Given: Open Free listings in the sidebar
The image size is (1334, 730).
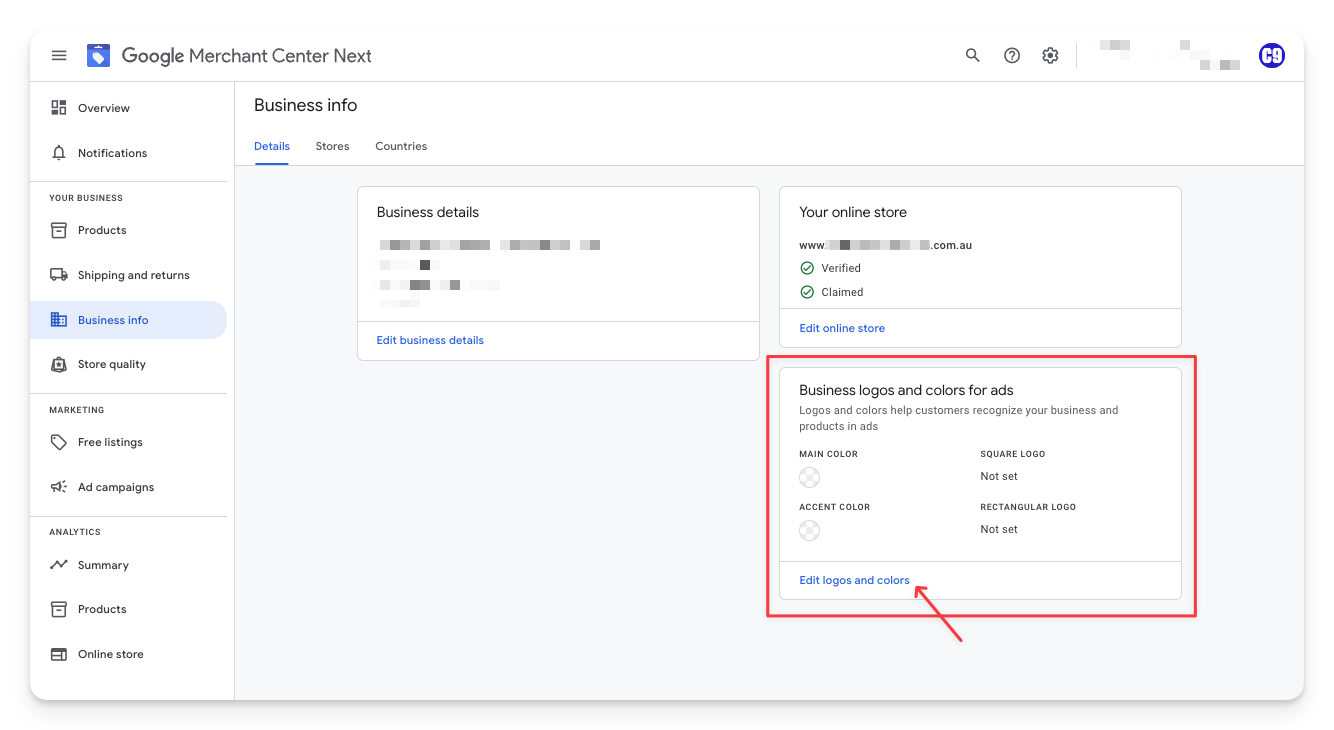Looking at the screenshot, I should pos(110,442).
